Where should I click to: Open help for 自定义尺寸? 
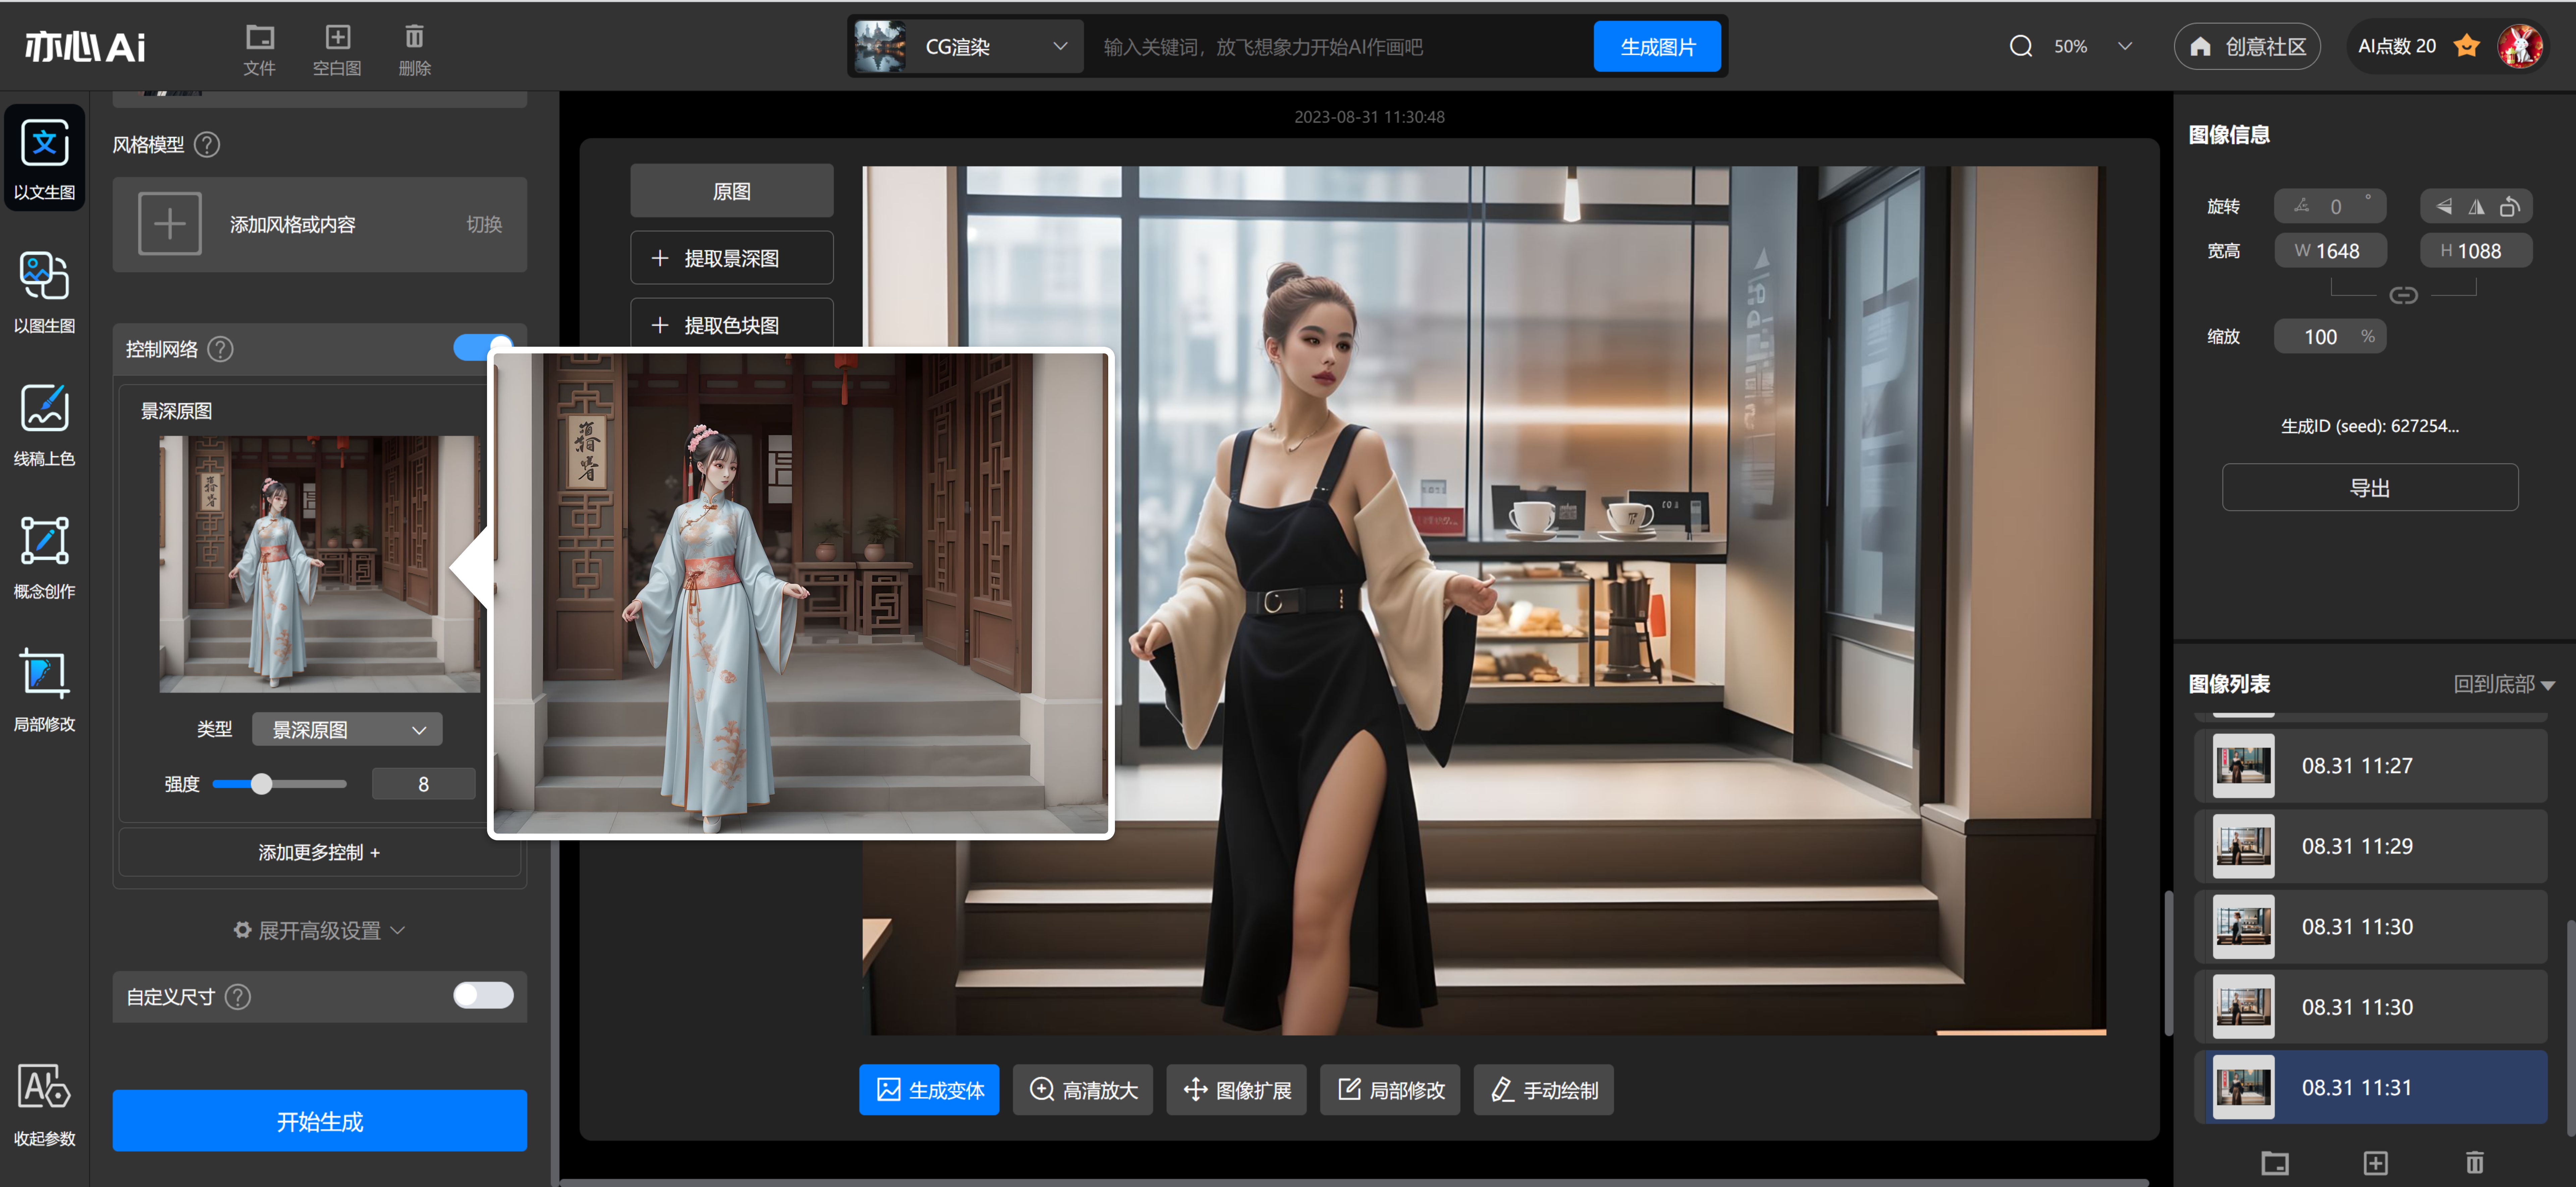point(238,997)
